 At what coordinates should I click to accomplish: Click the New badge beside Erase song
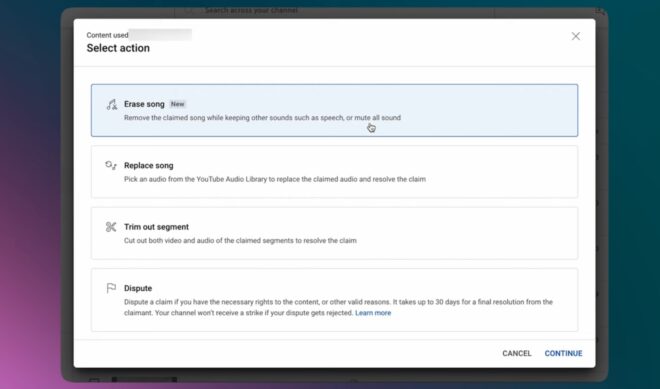[x=178, y=104]
